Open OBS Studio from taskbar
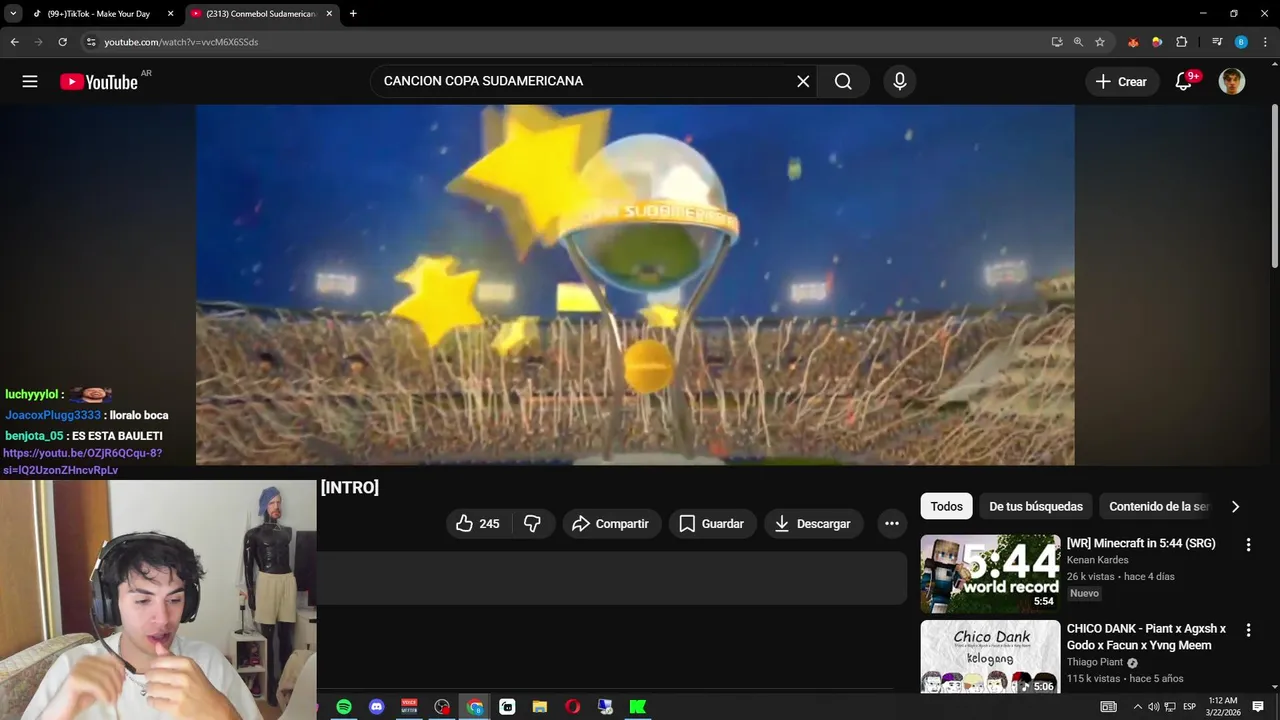 click(442, 707)
